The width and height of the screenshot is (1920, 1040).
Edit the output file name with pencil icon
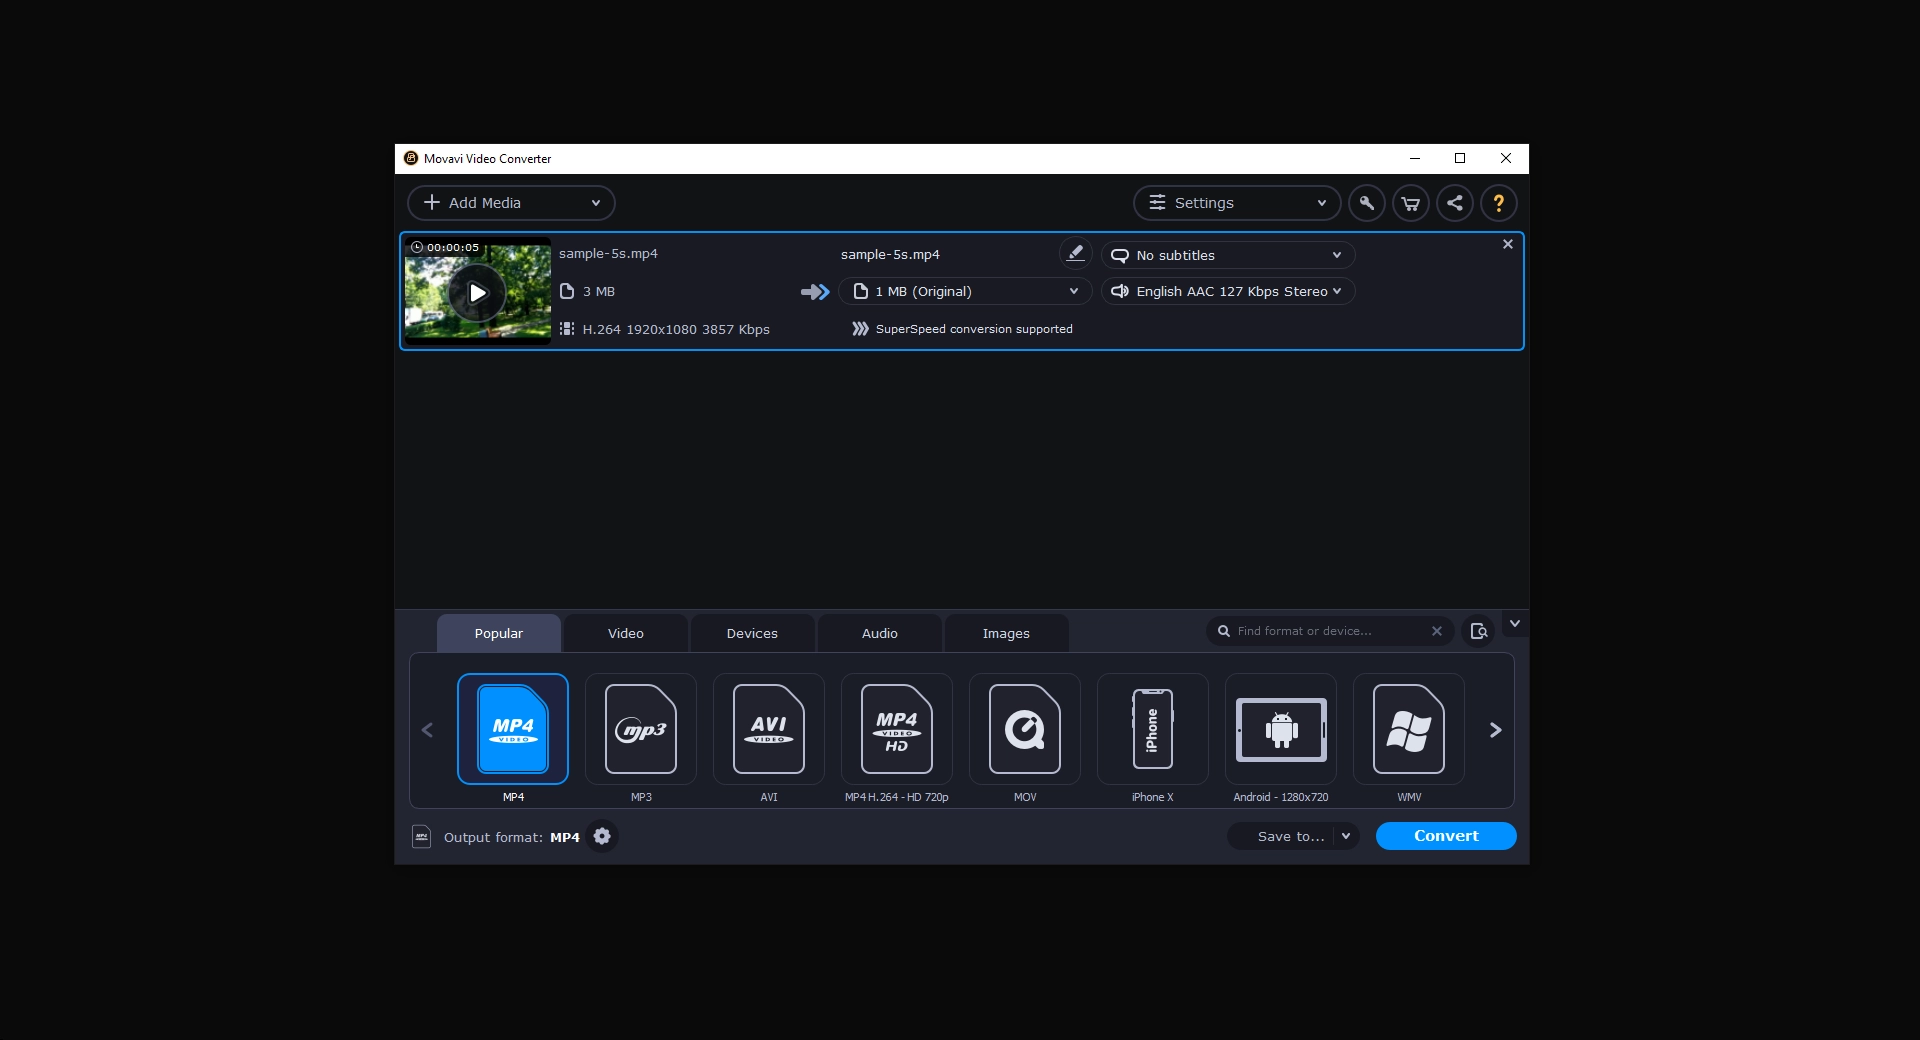[1074, 254]
